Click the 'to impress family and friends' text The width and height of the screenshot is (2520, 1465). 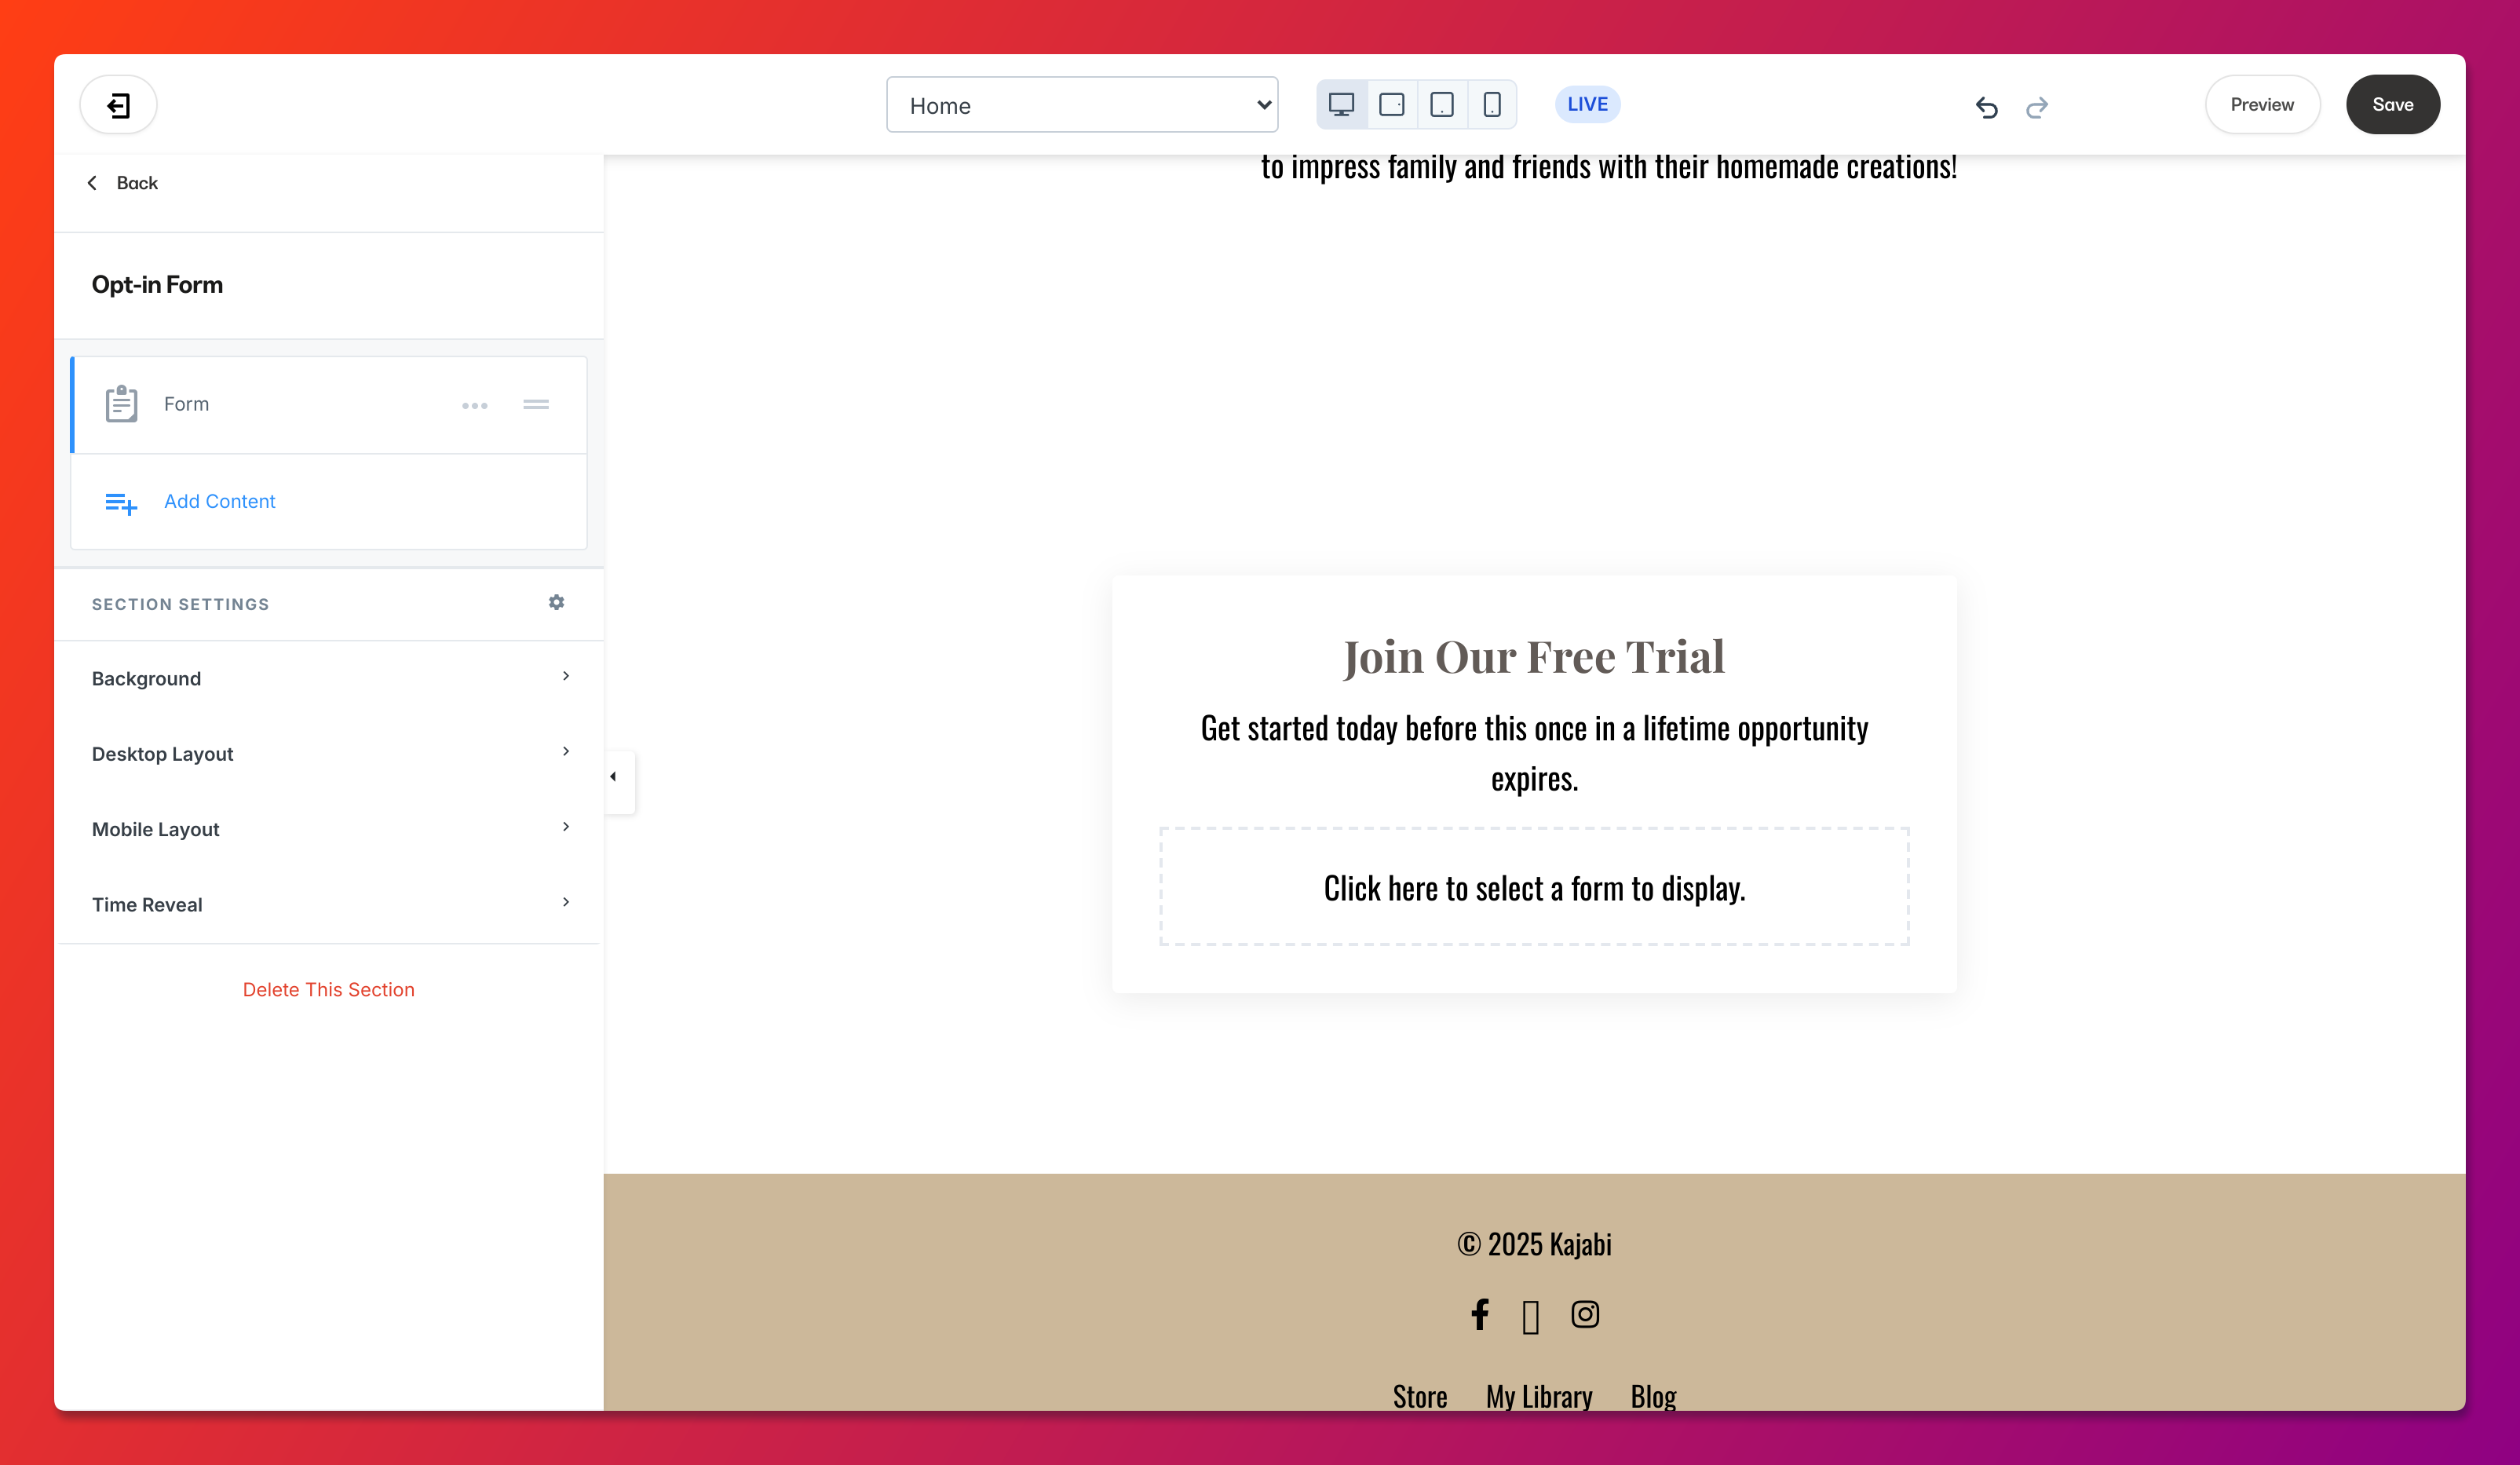1608,167
